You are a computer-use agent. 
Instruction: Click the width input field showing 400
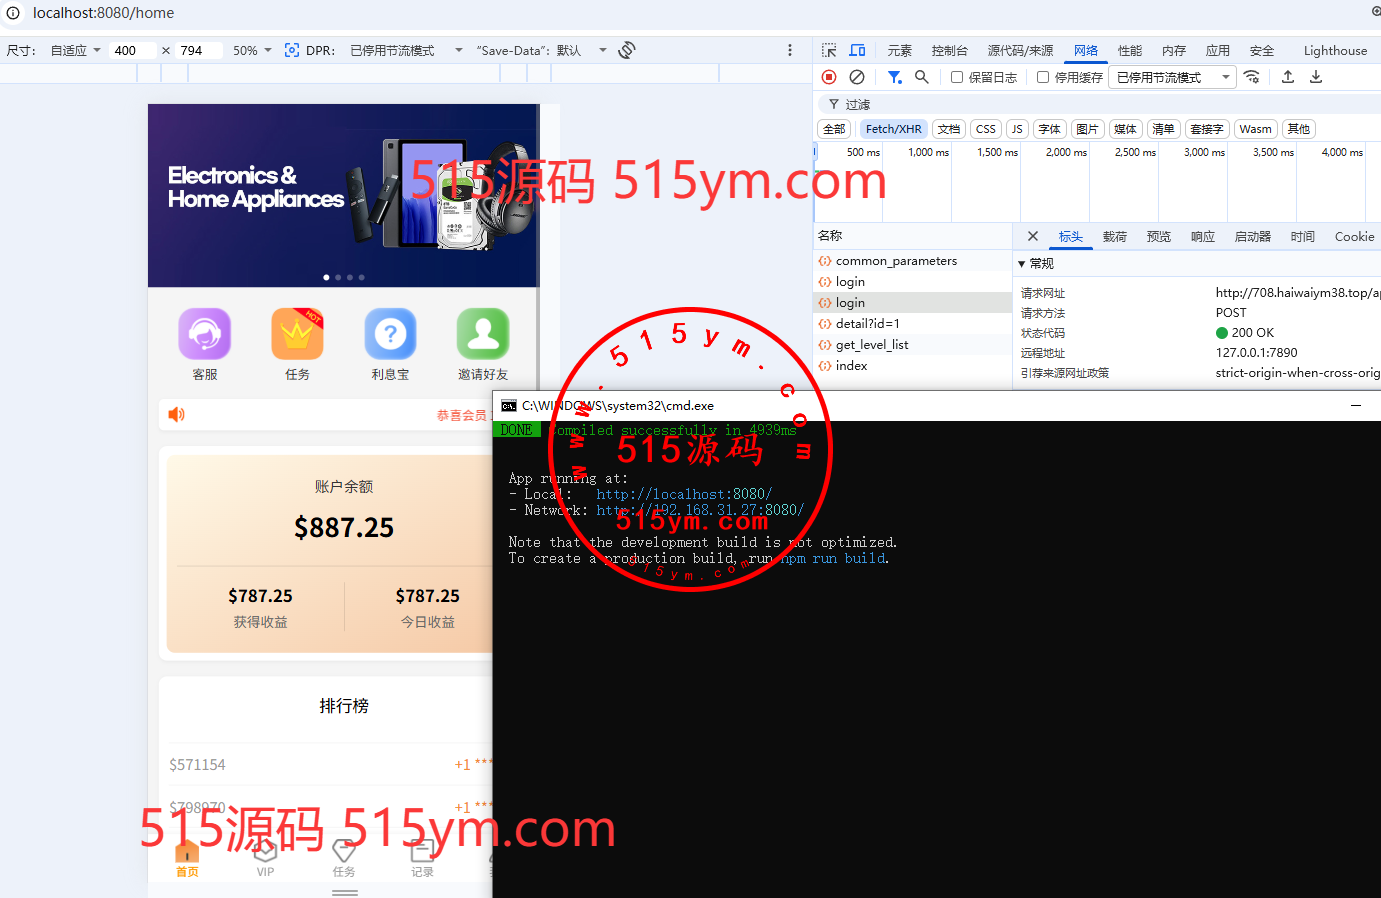[132, 50]
